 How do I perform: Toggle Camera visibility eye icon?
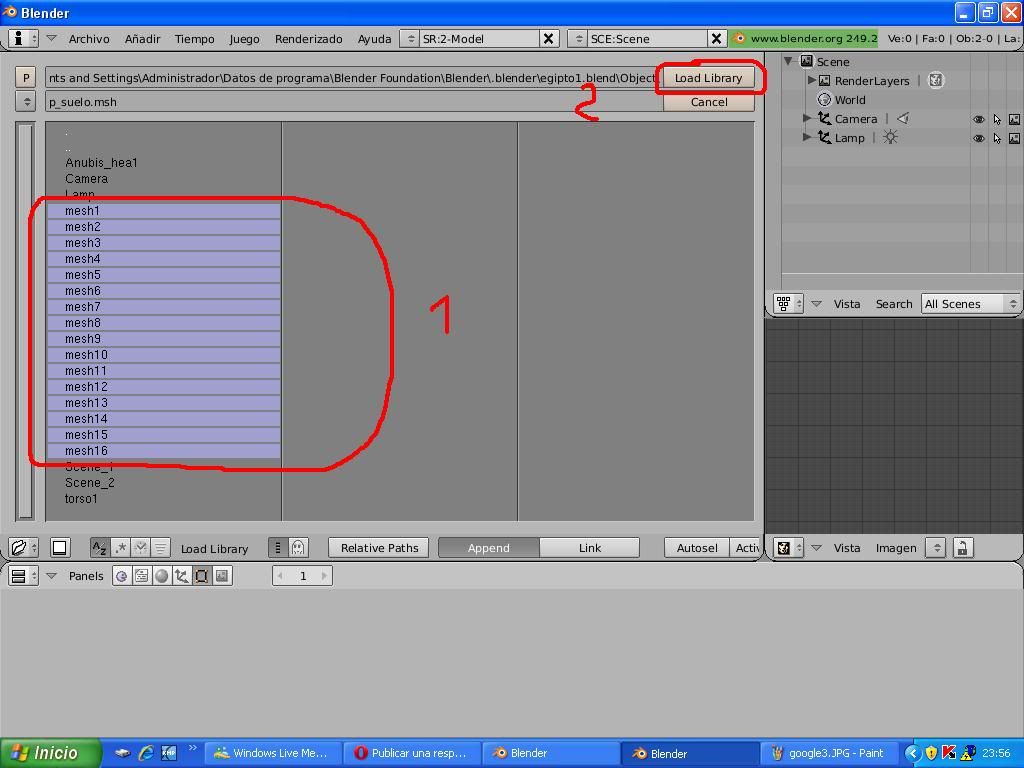[978, 119]
